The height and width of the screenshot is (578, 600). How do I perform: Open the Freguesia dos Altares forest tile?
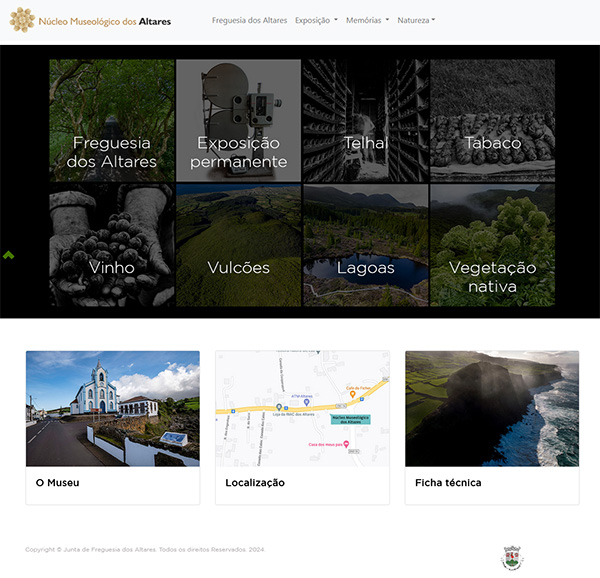(x=112, y=120)
